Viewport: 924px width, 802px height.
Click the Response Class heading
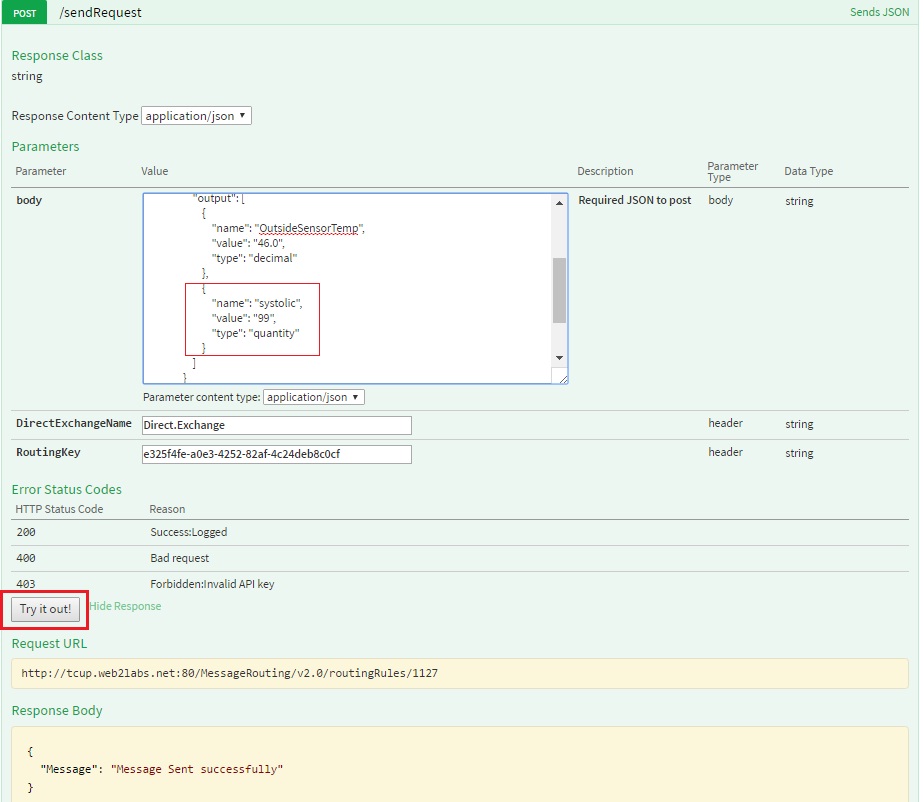tap(57, 55)
